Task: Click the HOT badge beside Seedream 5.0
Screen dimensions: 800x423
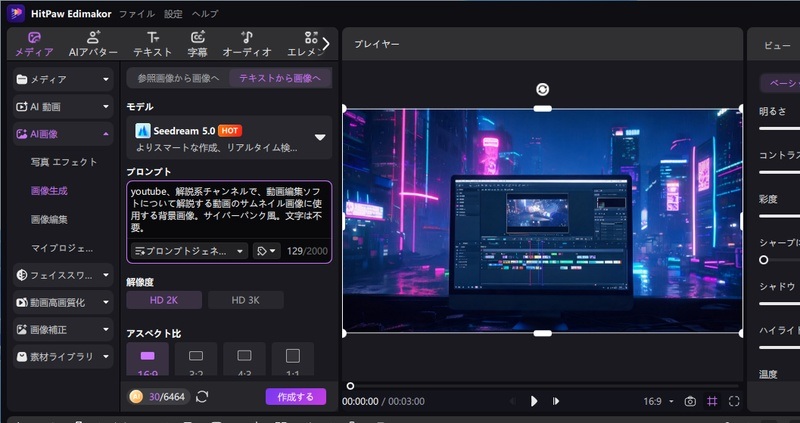Action: click(230, 131)
